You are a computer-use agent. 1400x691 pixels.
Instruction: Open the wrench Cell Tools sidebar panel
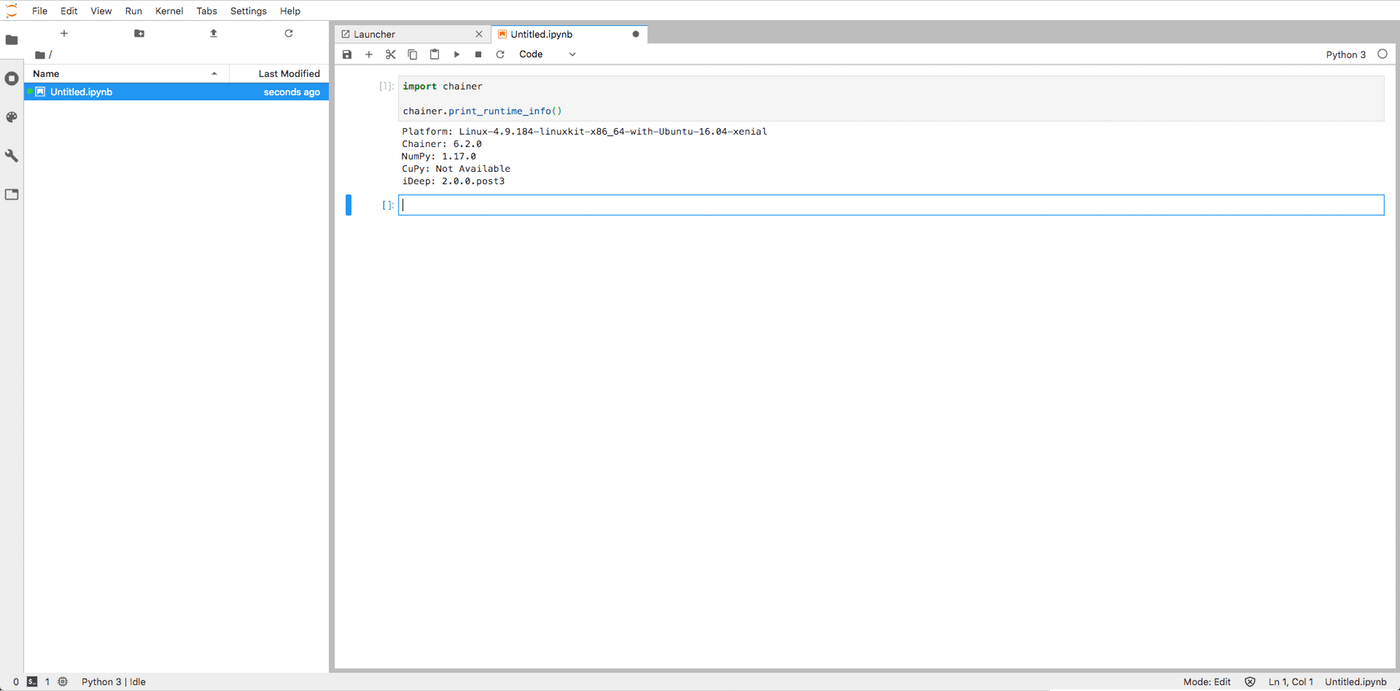(x=12, y=156)
